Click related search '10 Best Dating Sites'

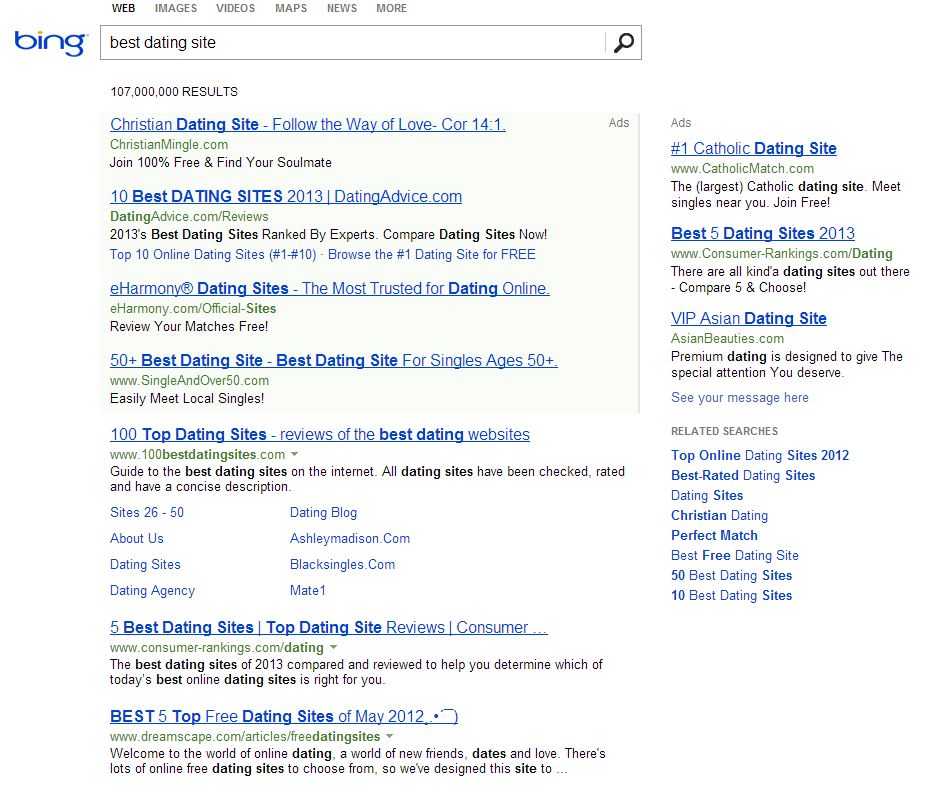(x=731, y=595)
